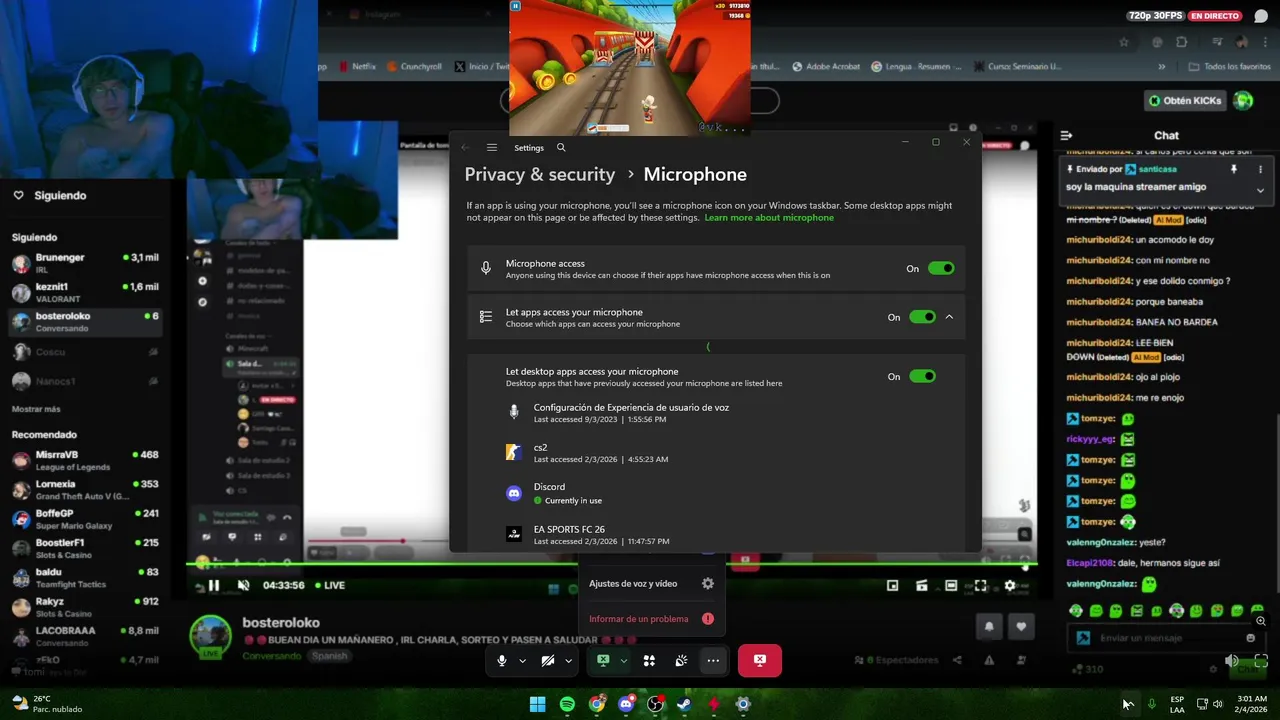Go back to Privacy & security
Image resolution: width=1280 pixels, height=720 pixels.
[540, 174]
